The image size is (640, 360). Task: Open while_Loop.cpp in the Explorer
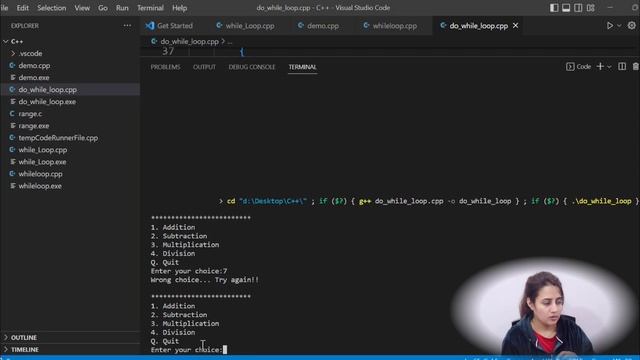[x=43, y=150]
